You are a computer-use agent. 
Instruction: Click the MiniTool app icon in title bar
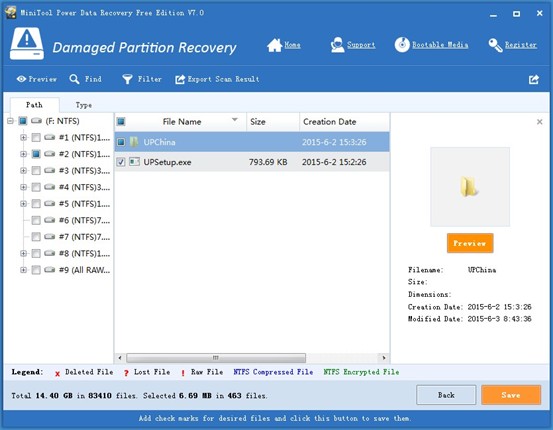tap(11, 12)
